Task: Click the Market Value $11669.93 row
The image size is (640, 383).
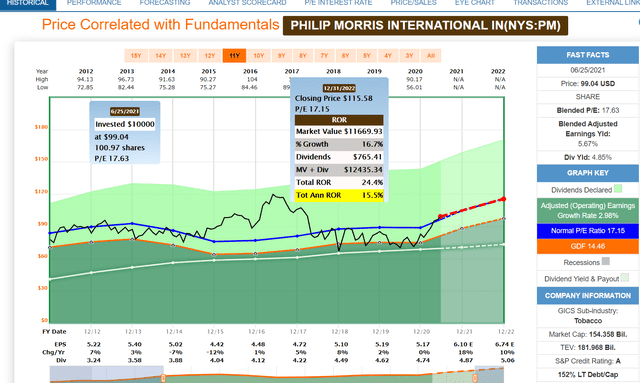Action: point(339,131)
